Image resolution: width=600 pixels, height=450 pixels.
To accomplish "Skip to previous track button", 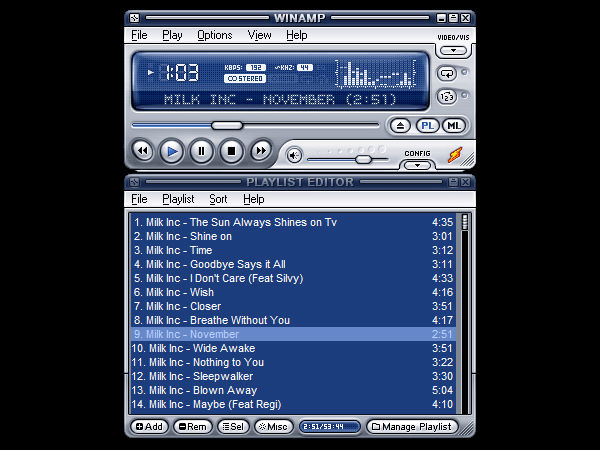I will tap(143, 151).
